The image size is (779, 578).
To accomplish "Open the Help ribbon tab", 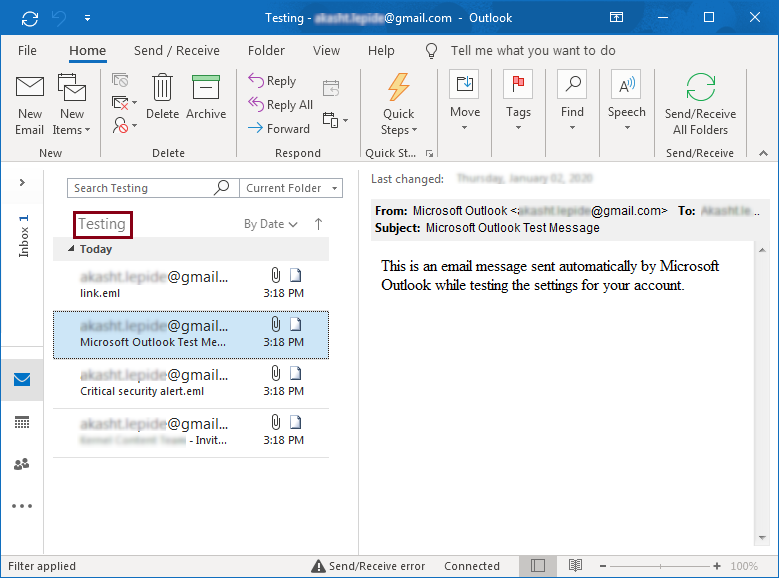I will [x=381, y=51].
